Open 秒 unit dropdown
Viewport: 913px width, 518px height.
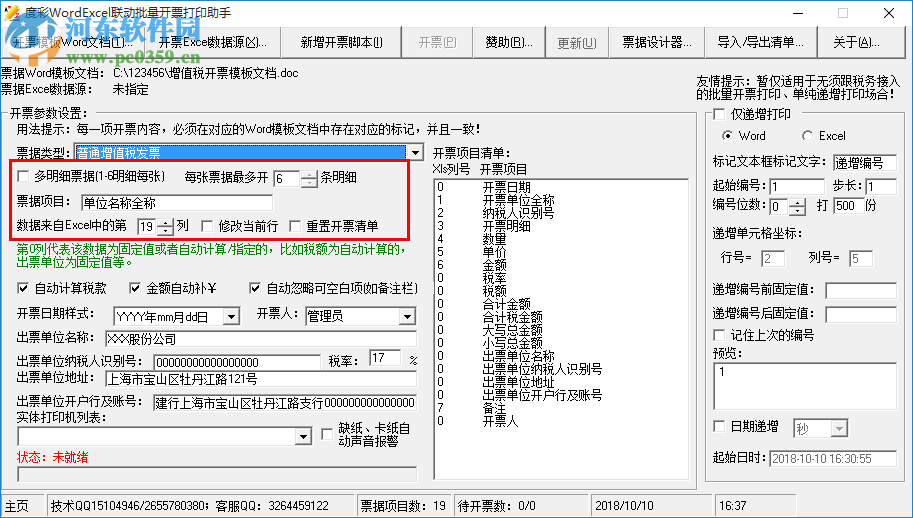(x=839, y=430)
